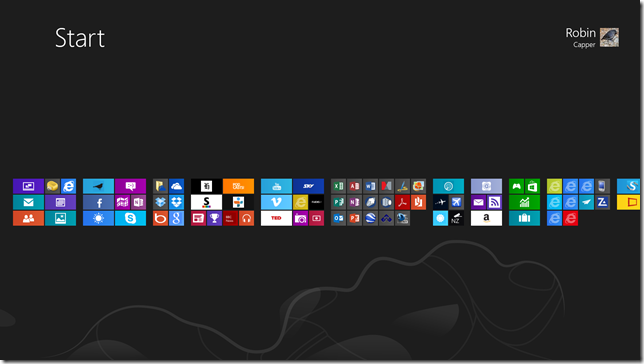Viewport: 644px width, 364px height.
Task: Open the Air NZ tile
Action: point(456,218)
